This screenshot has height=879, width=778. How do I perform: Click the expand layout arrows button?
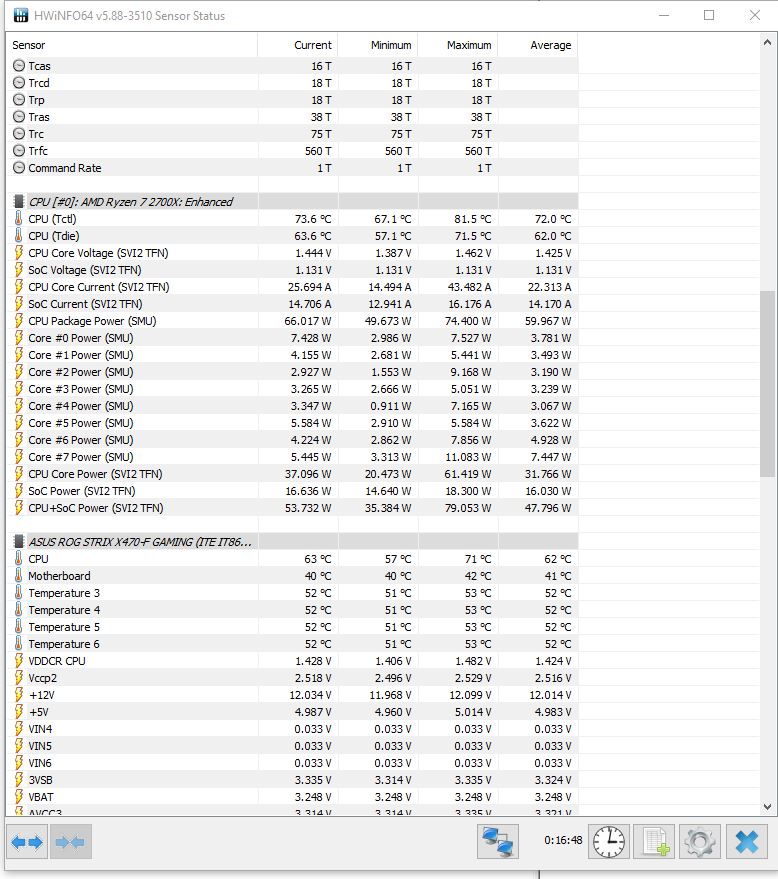point(27,841)
